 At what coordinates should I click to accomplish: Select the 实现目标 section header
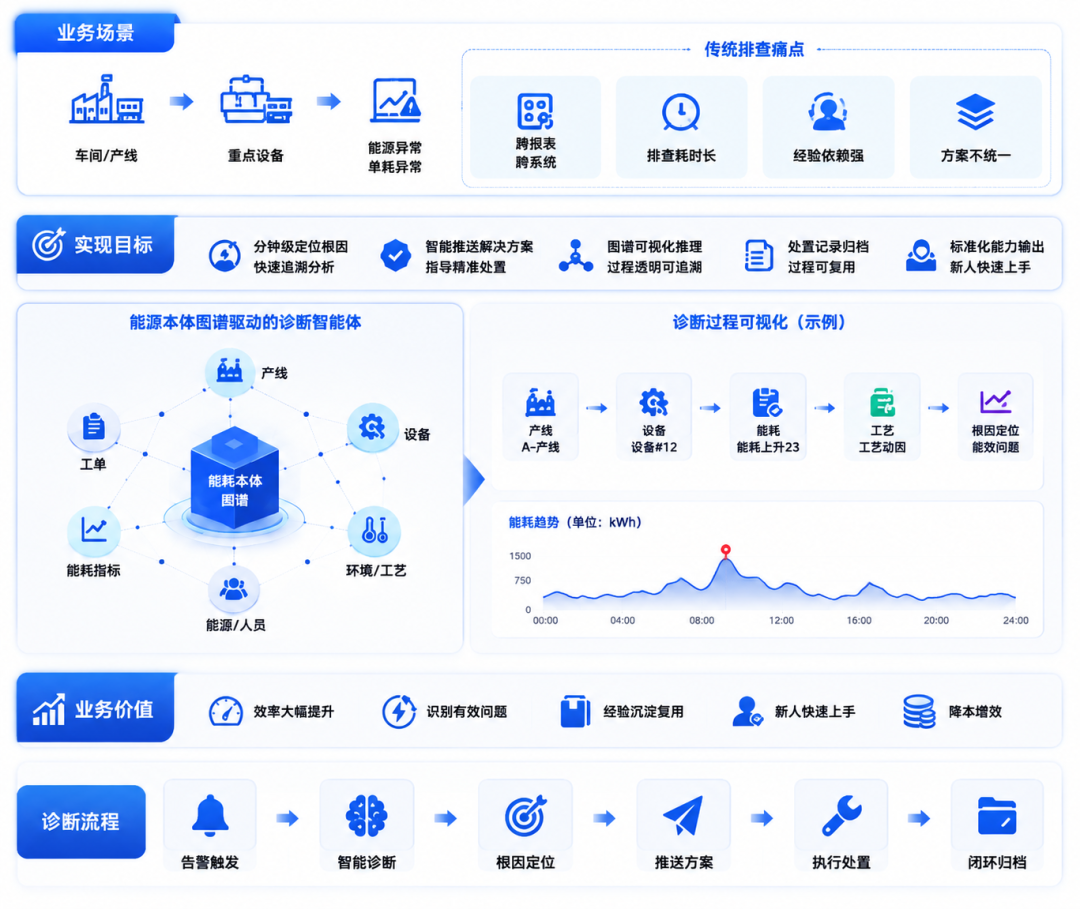pyautogui.click(x=95, y=244)
